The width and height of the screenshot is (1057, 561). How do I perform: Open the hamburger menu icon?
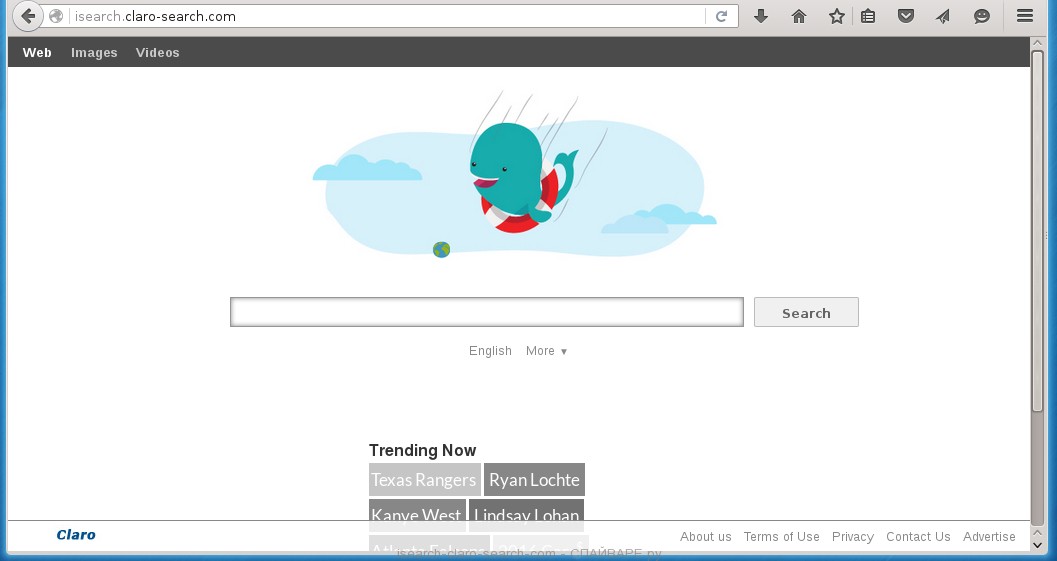tap(1025, 16)
